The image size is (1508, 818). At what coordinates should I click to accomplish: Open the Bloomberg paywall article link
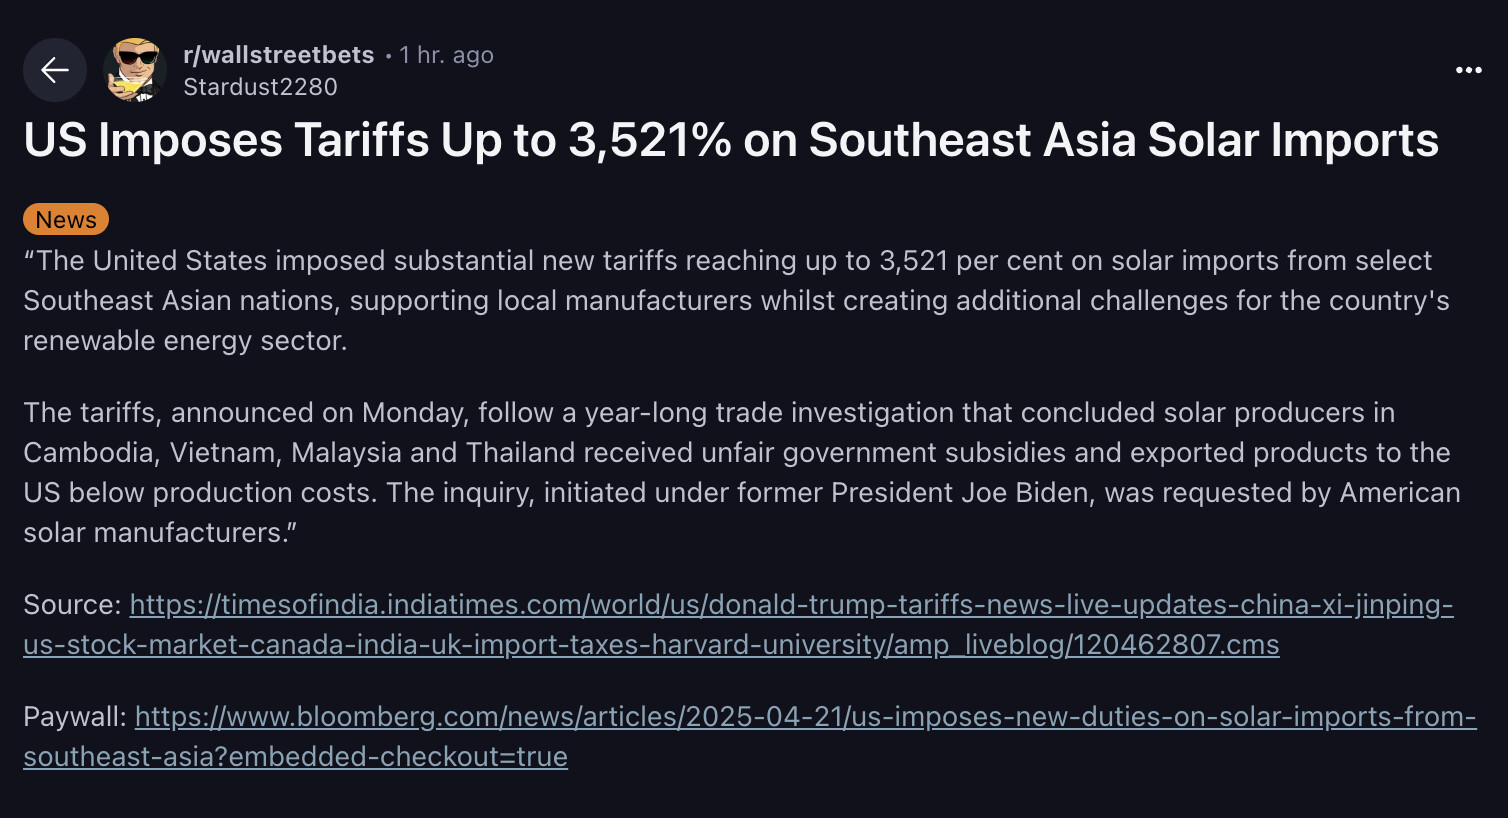click(x=805, y=717)
